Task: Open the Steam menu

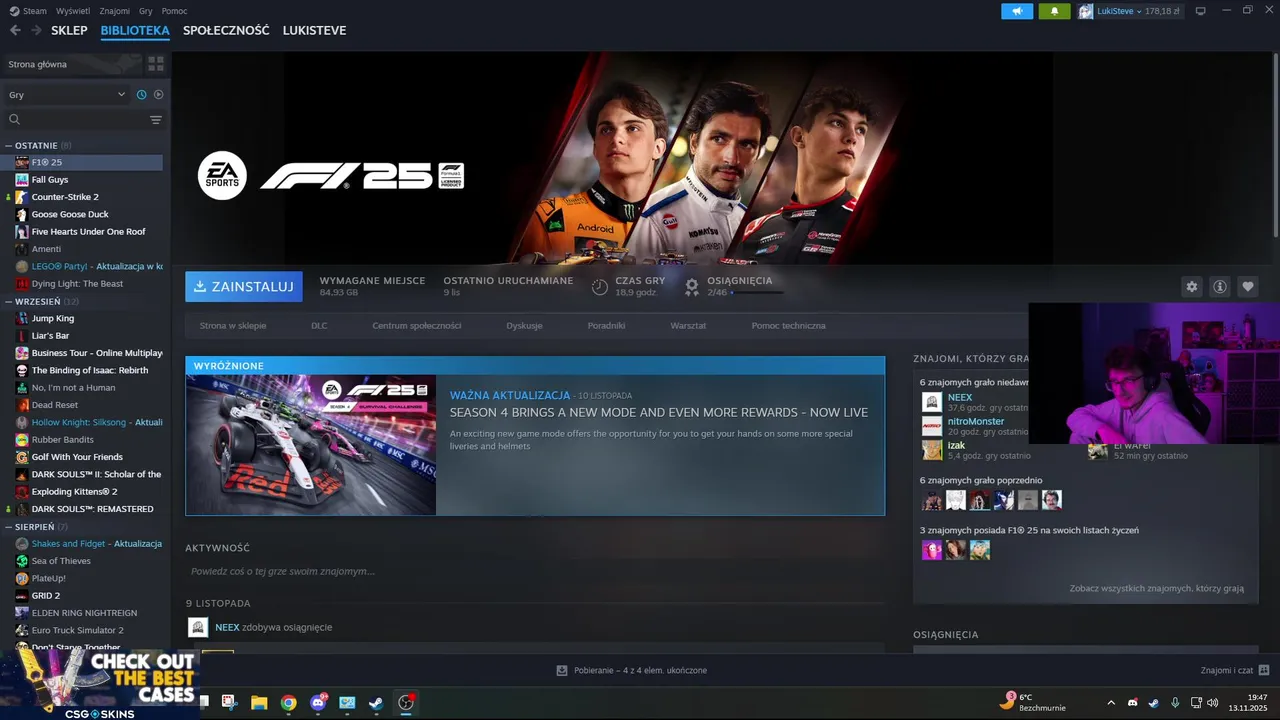Action: tap(29, 11)
